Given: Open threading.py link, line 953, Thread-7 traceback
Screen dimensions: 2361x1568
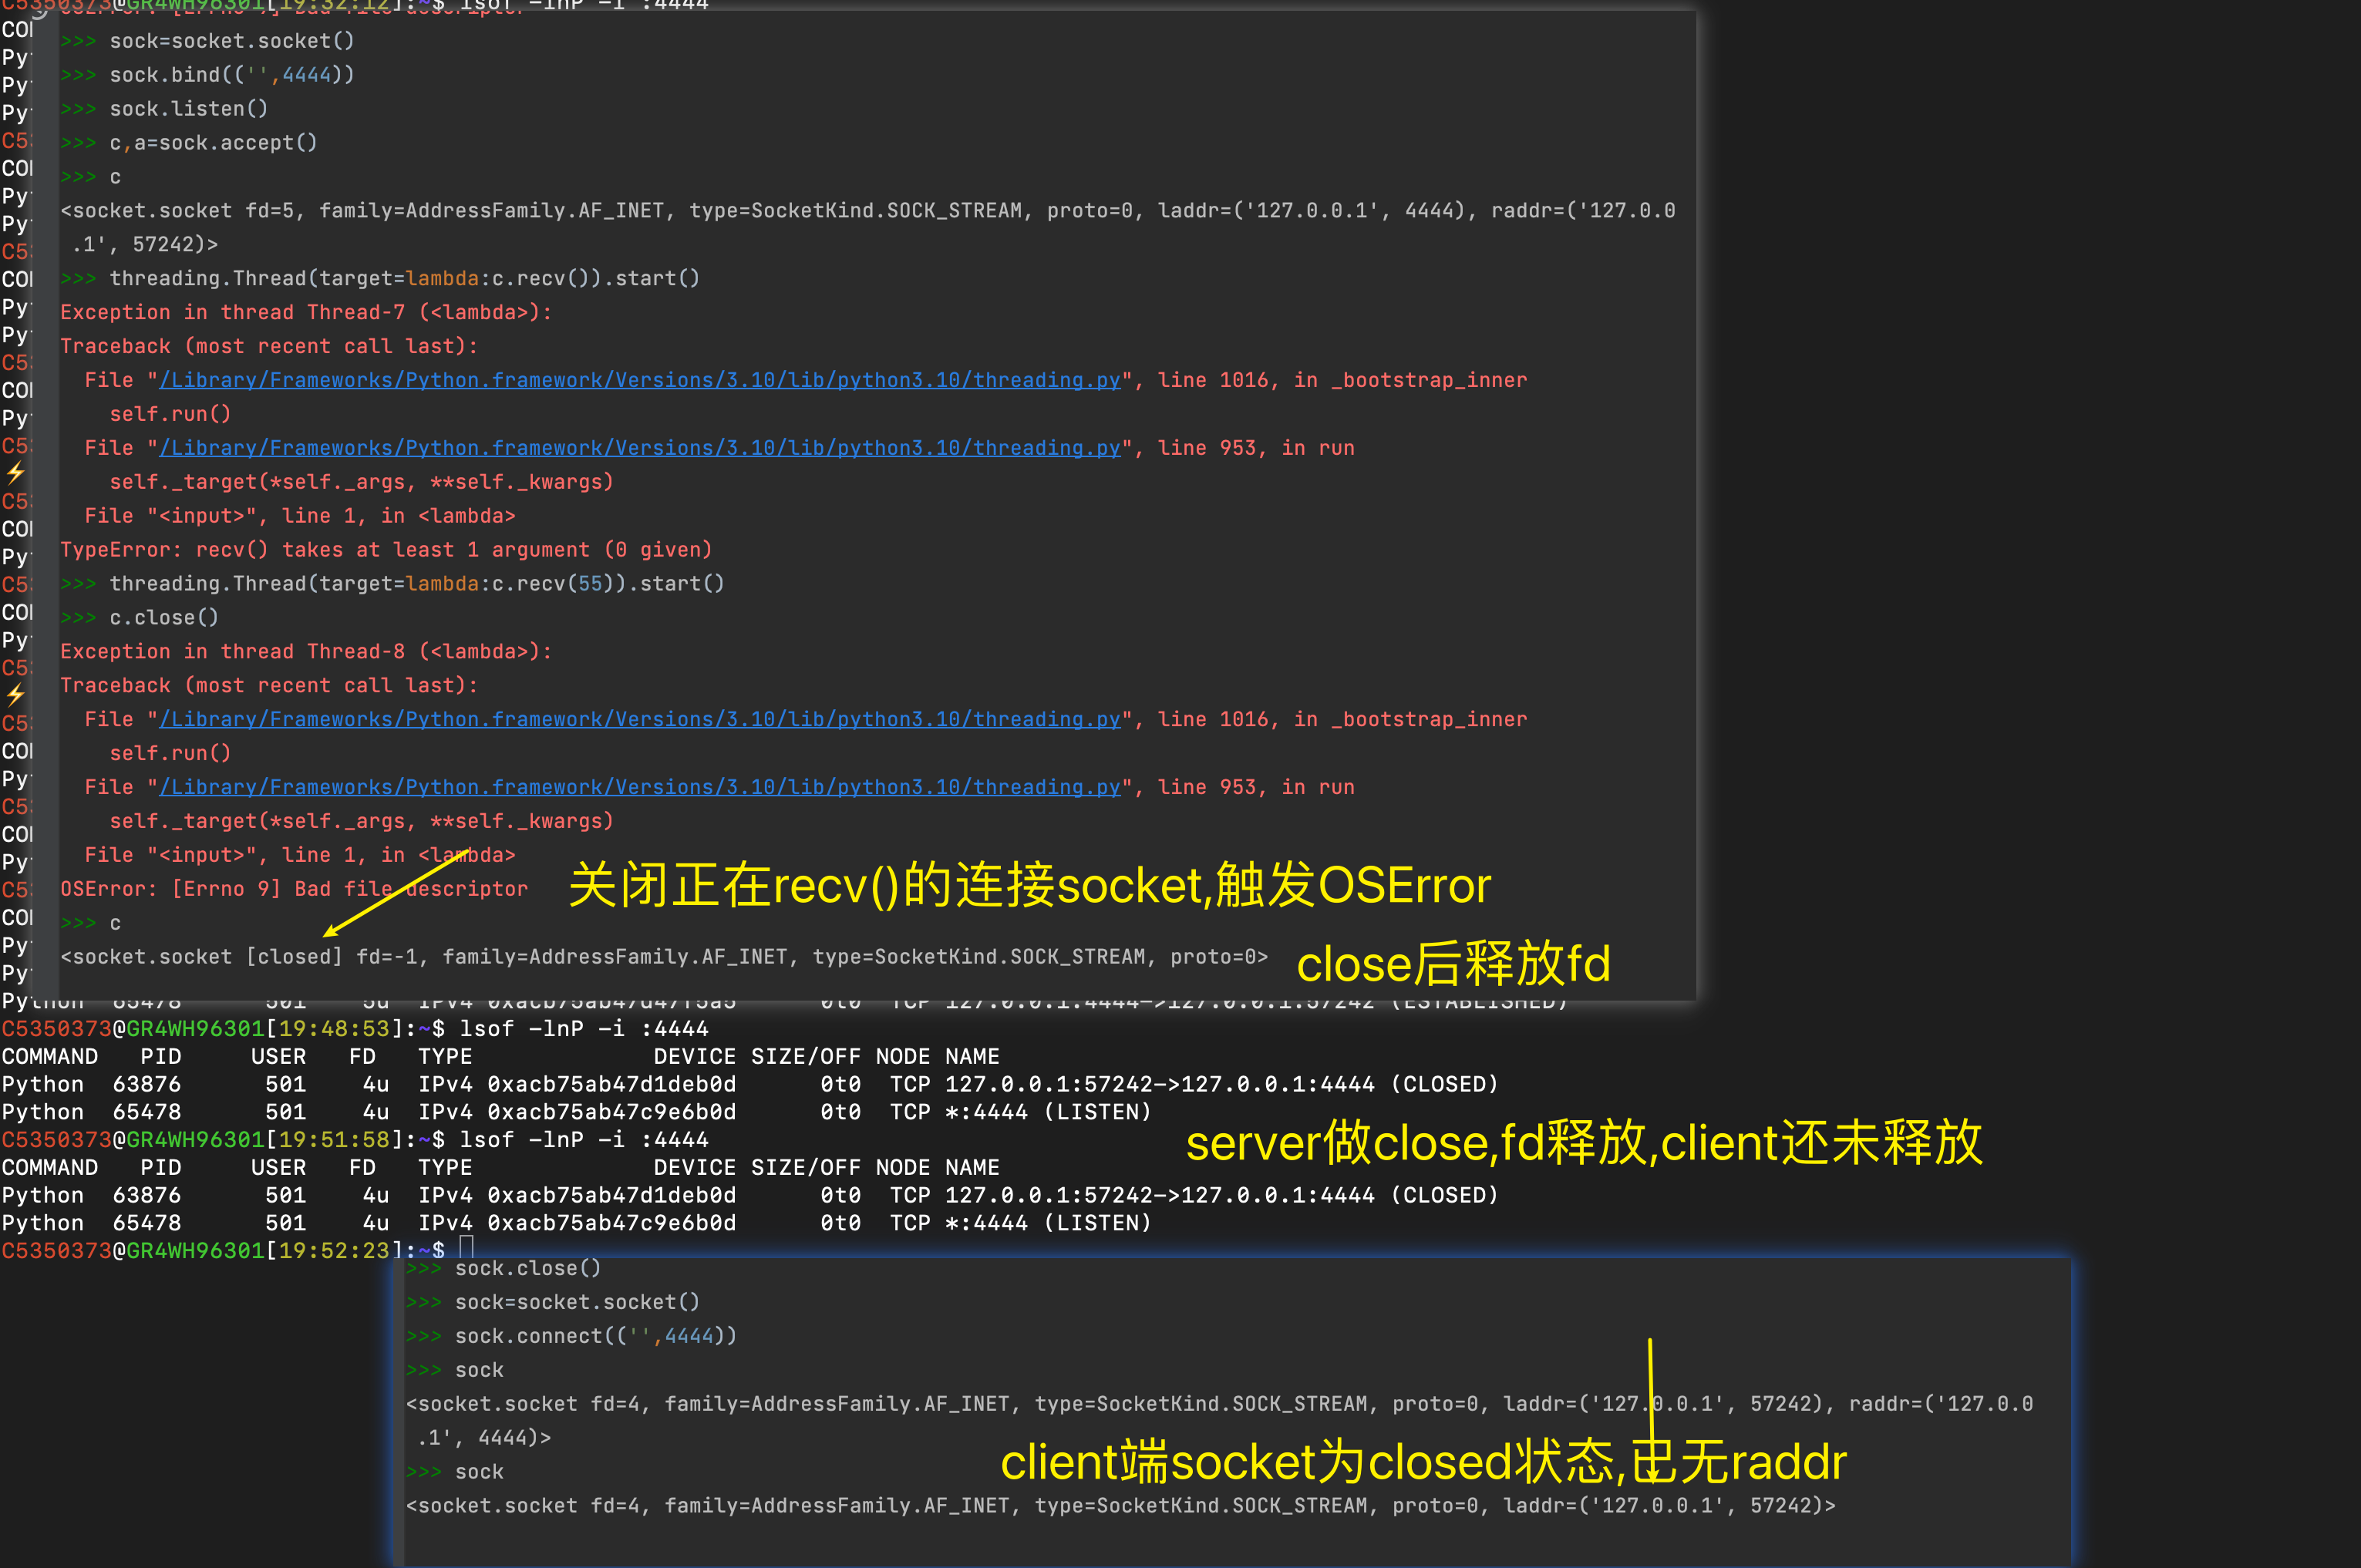Looking at the screenshot, I should tap(640, 448).
